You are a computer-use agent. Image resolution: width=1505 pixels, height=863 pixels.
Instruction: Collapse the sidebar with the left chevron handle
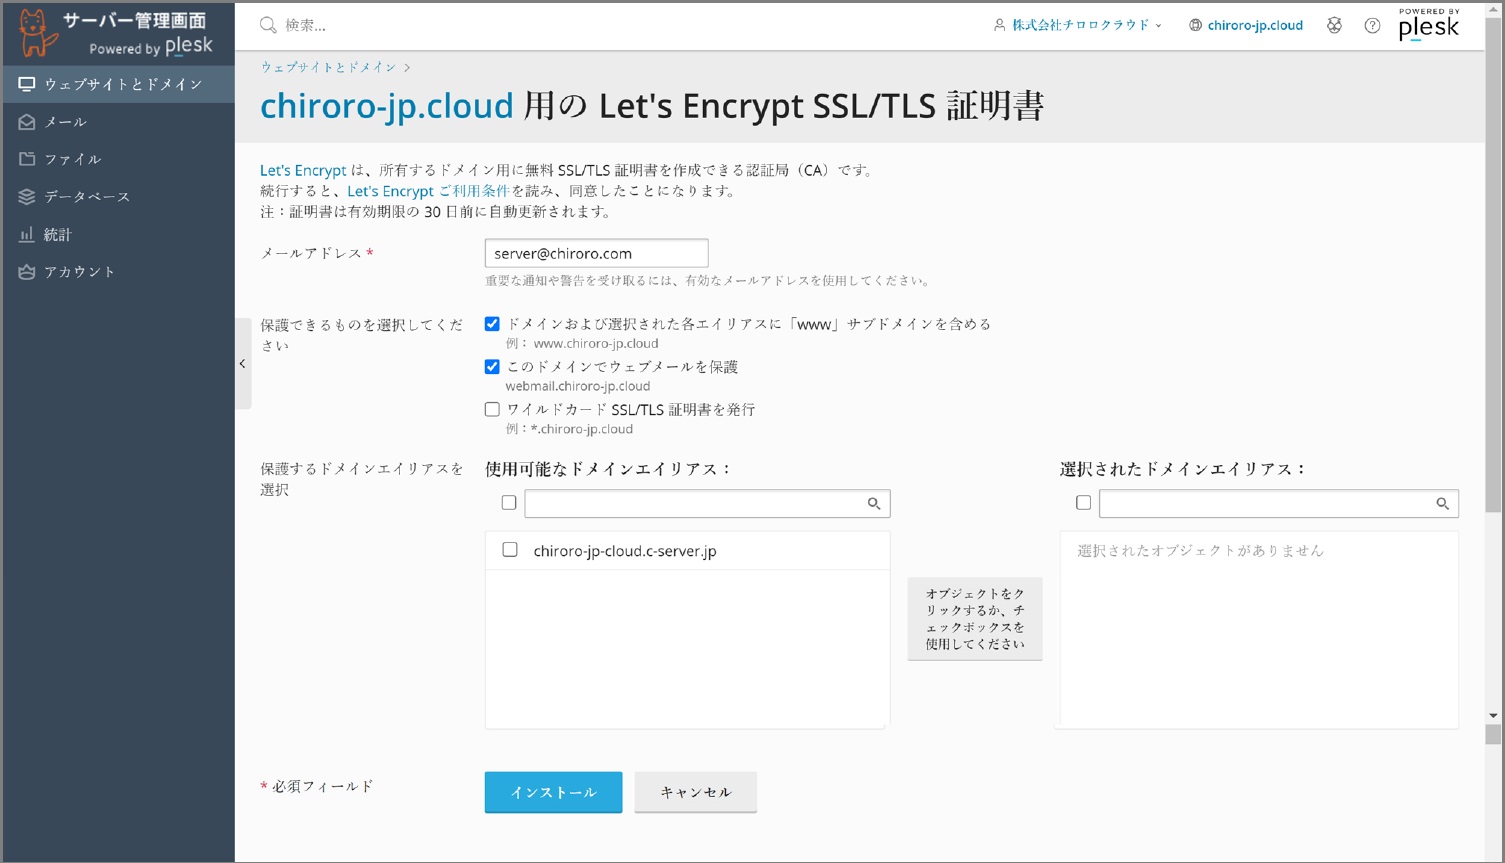[x=243, y=364]
